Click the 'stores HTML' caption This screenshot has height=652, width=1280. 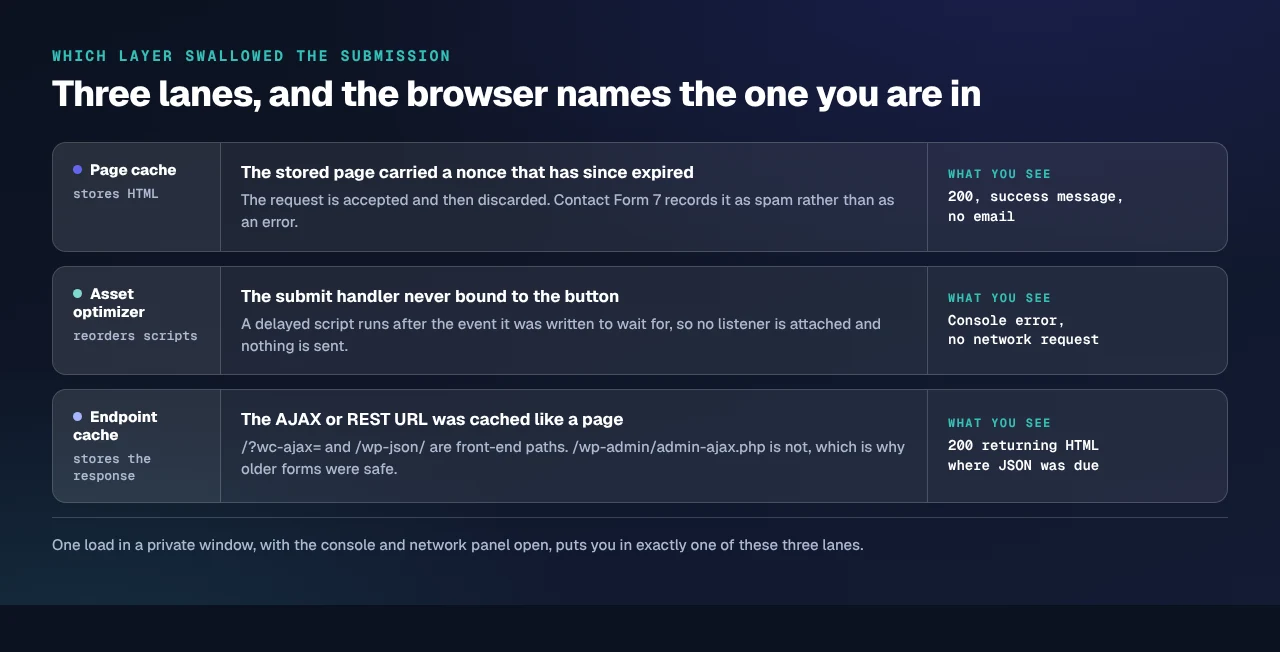pyautogui.click(x=116, y=194)
